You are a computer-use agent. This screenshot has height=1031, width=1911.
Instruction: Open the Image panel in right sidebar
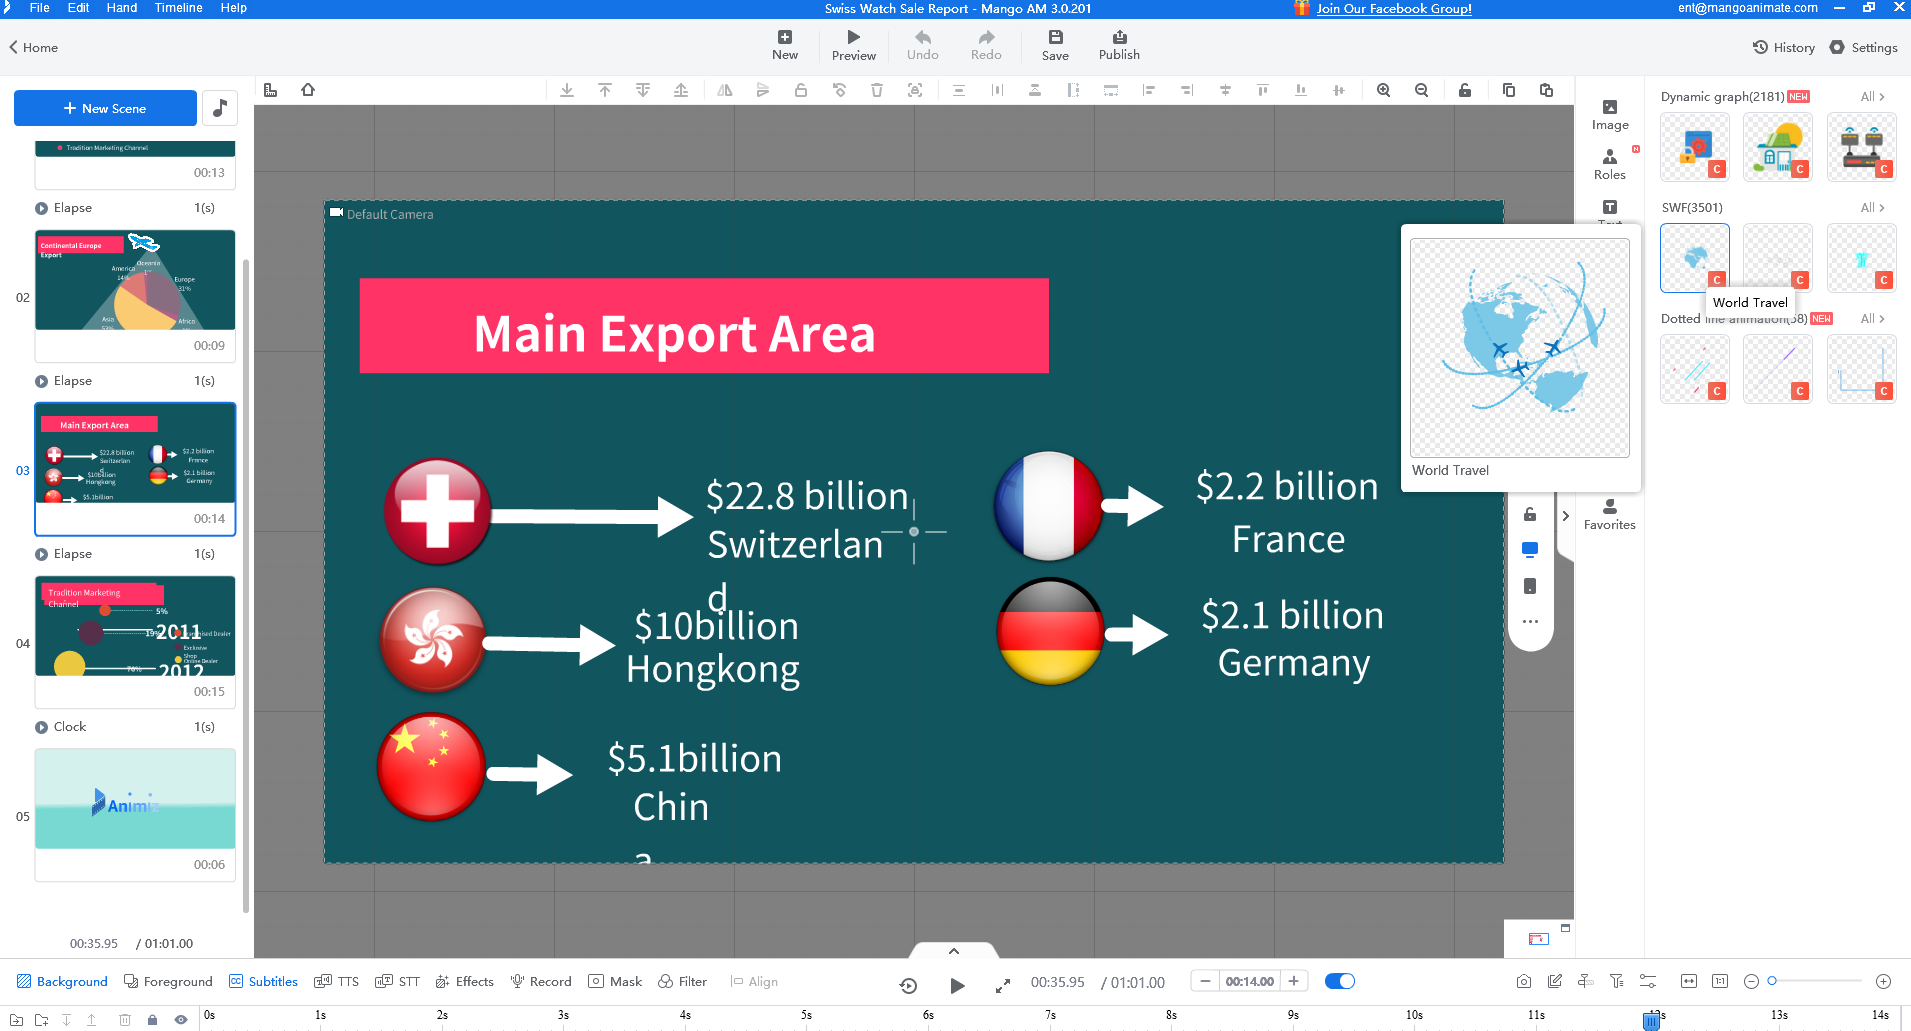1610,114
